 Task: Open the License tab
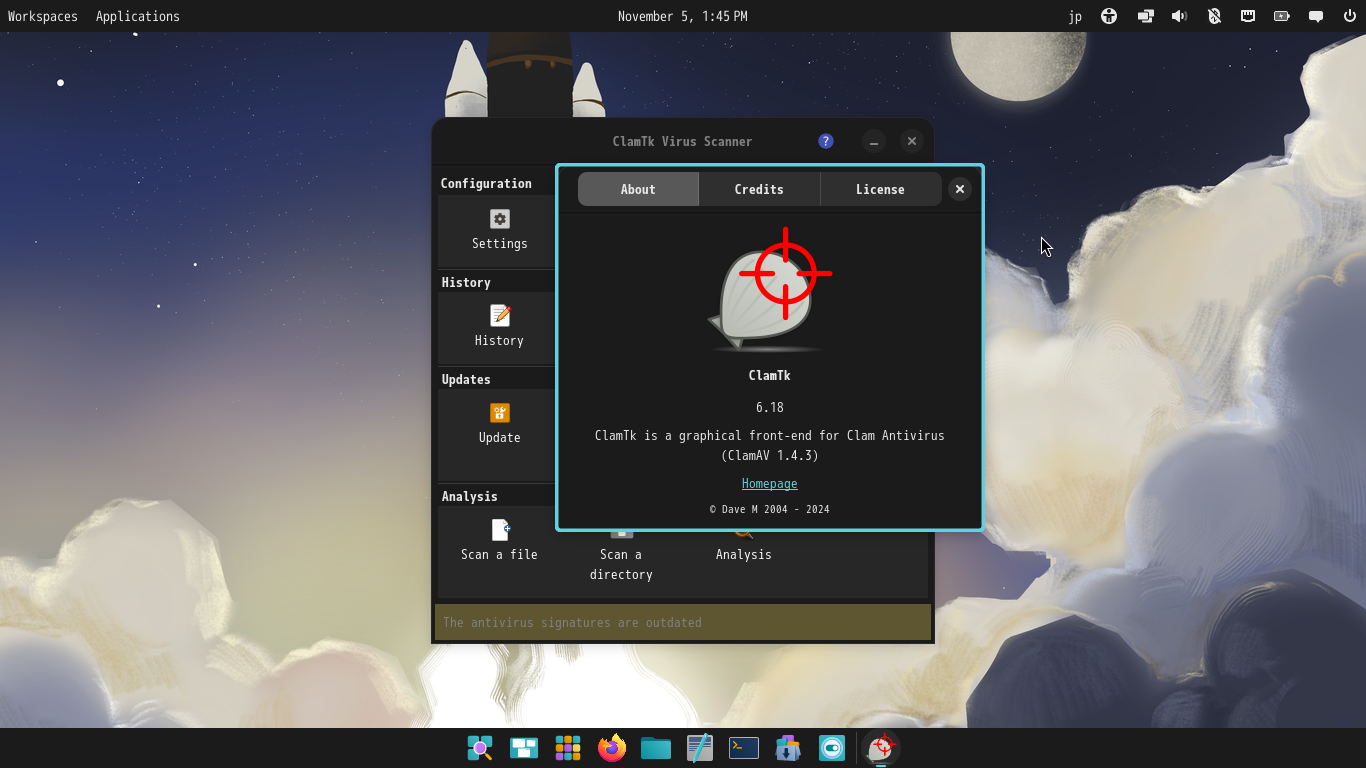tap(880, 189)
